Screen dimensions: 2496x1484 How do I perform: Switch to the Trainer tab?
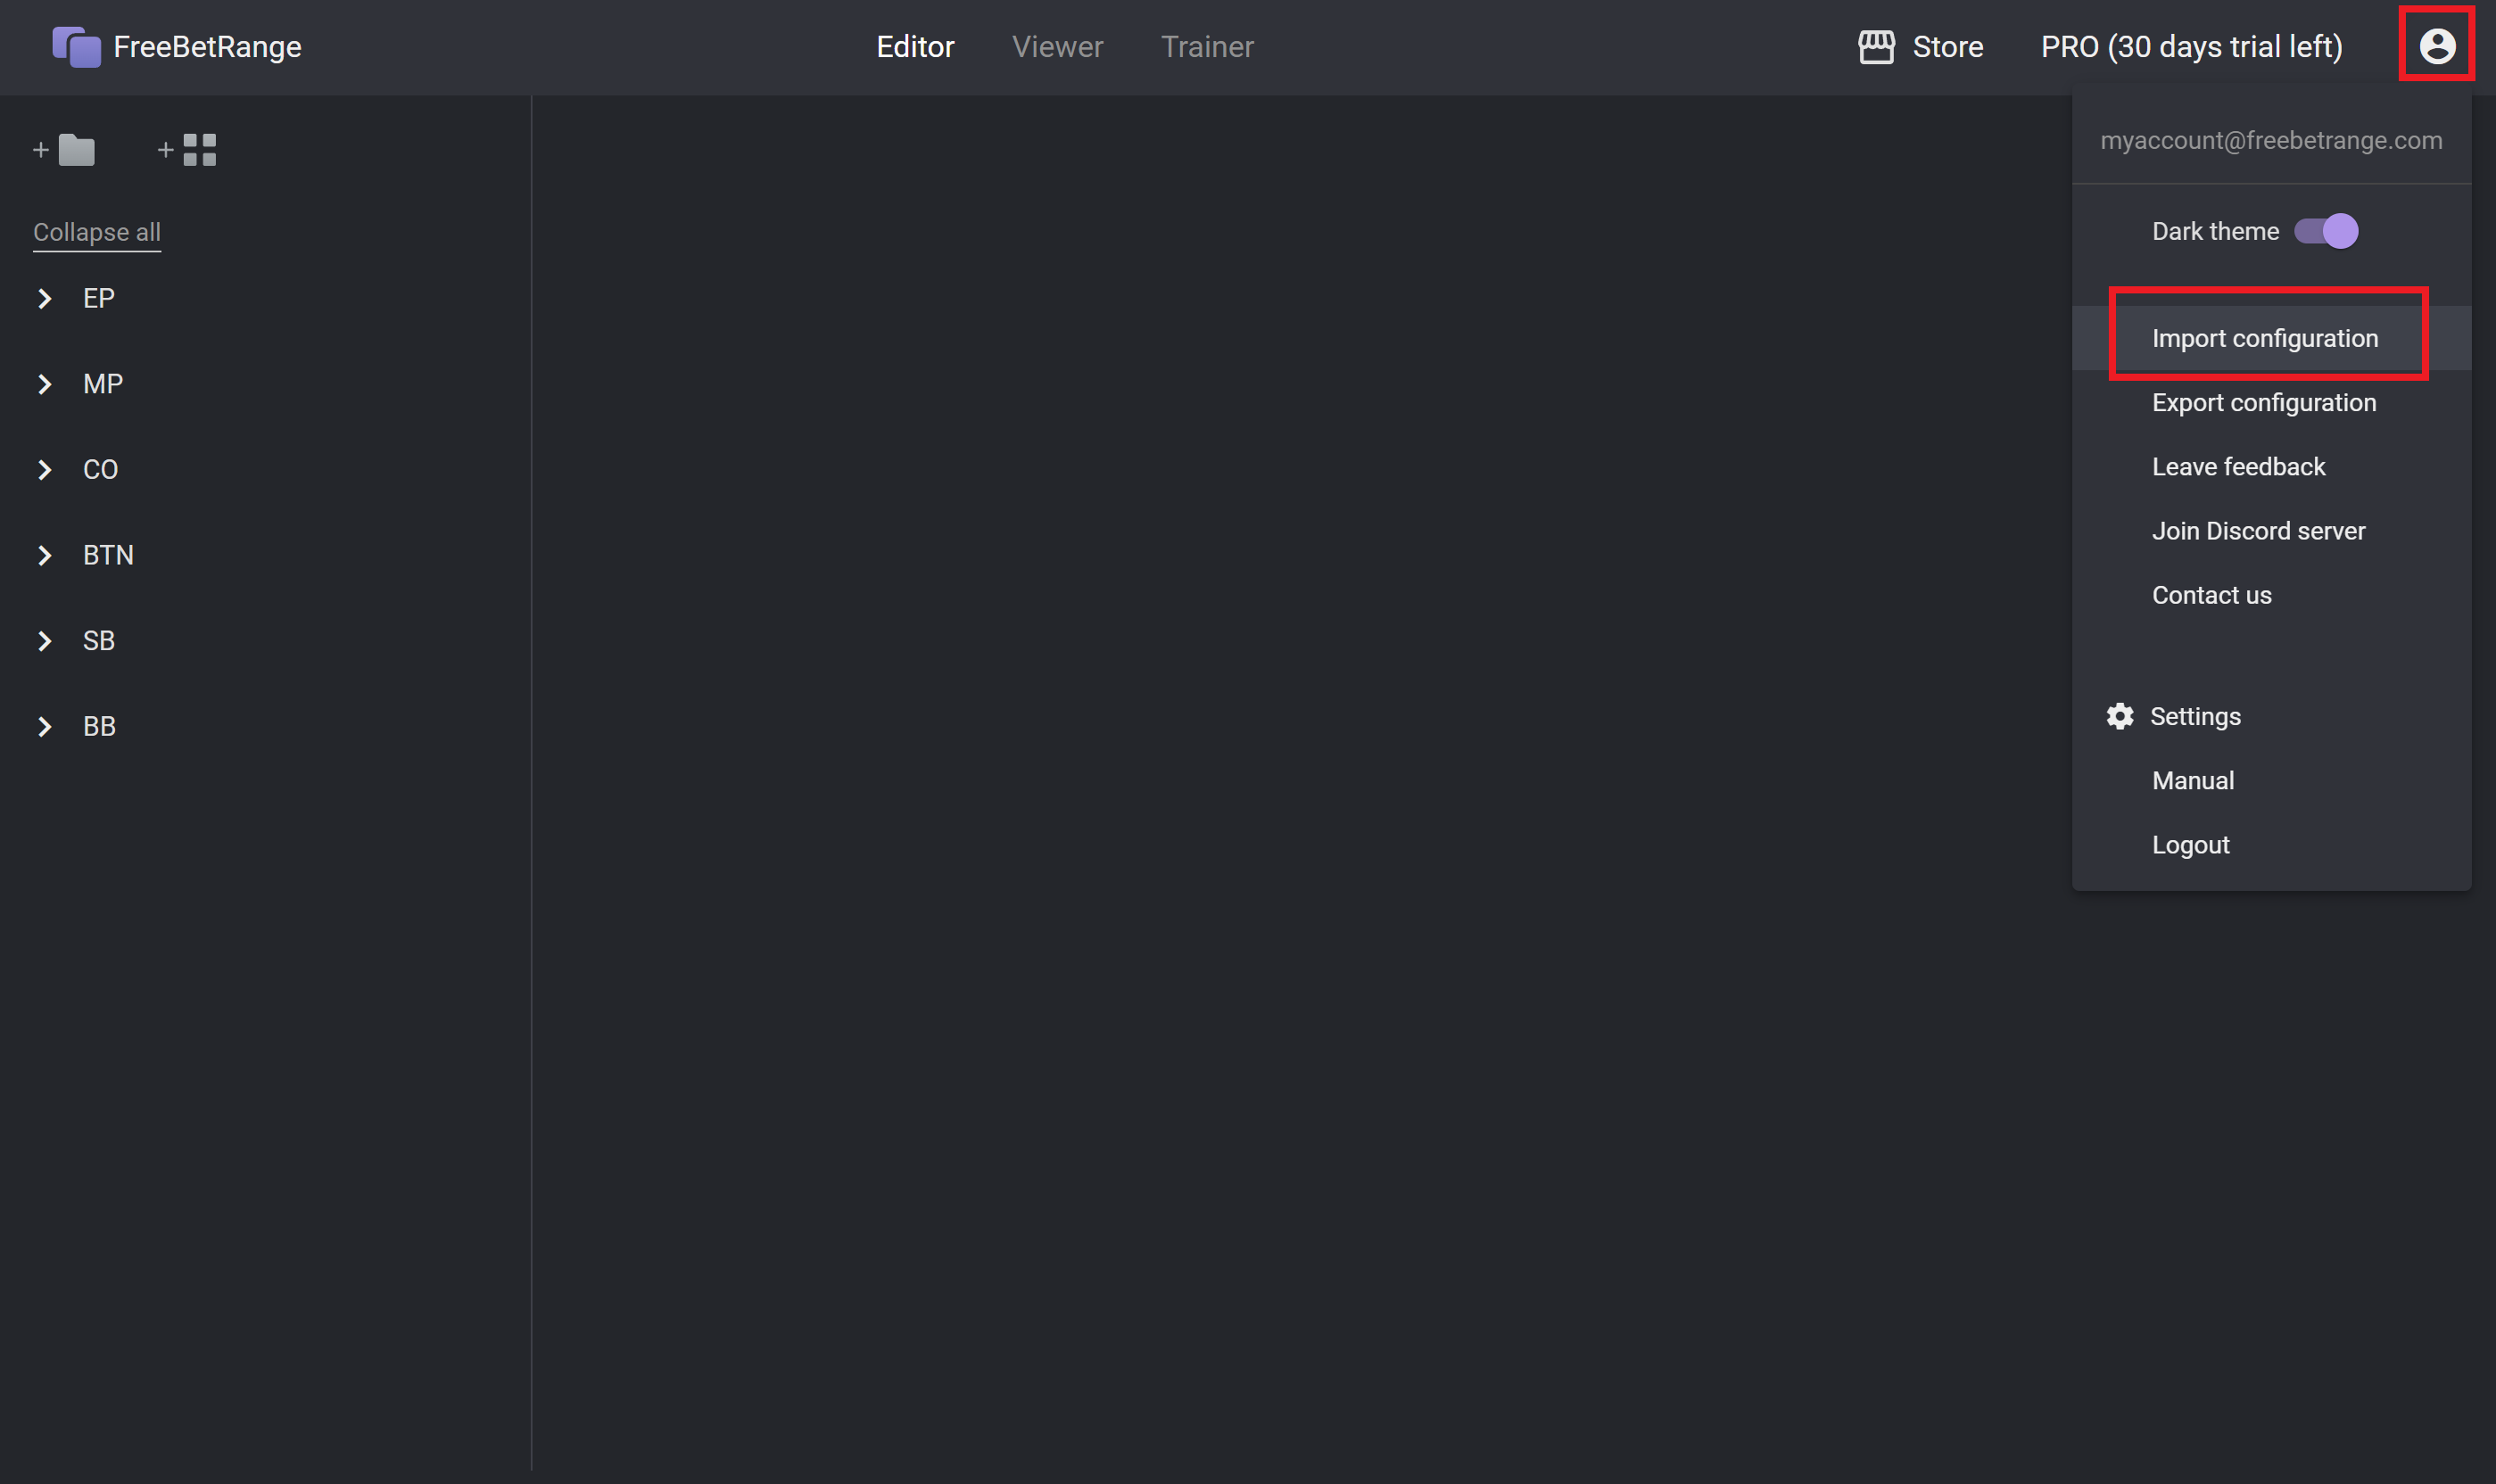(x=1206, y=46)
